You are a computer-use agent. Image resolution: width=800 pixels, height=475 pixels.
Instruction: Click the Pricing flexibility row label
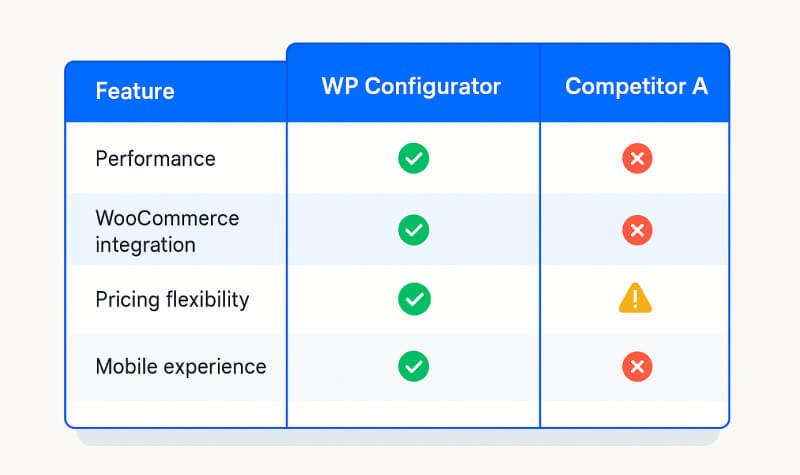pyautogui.click(x=172, y=299)
